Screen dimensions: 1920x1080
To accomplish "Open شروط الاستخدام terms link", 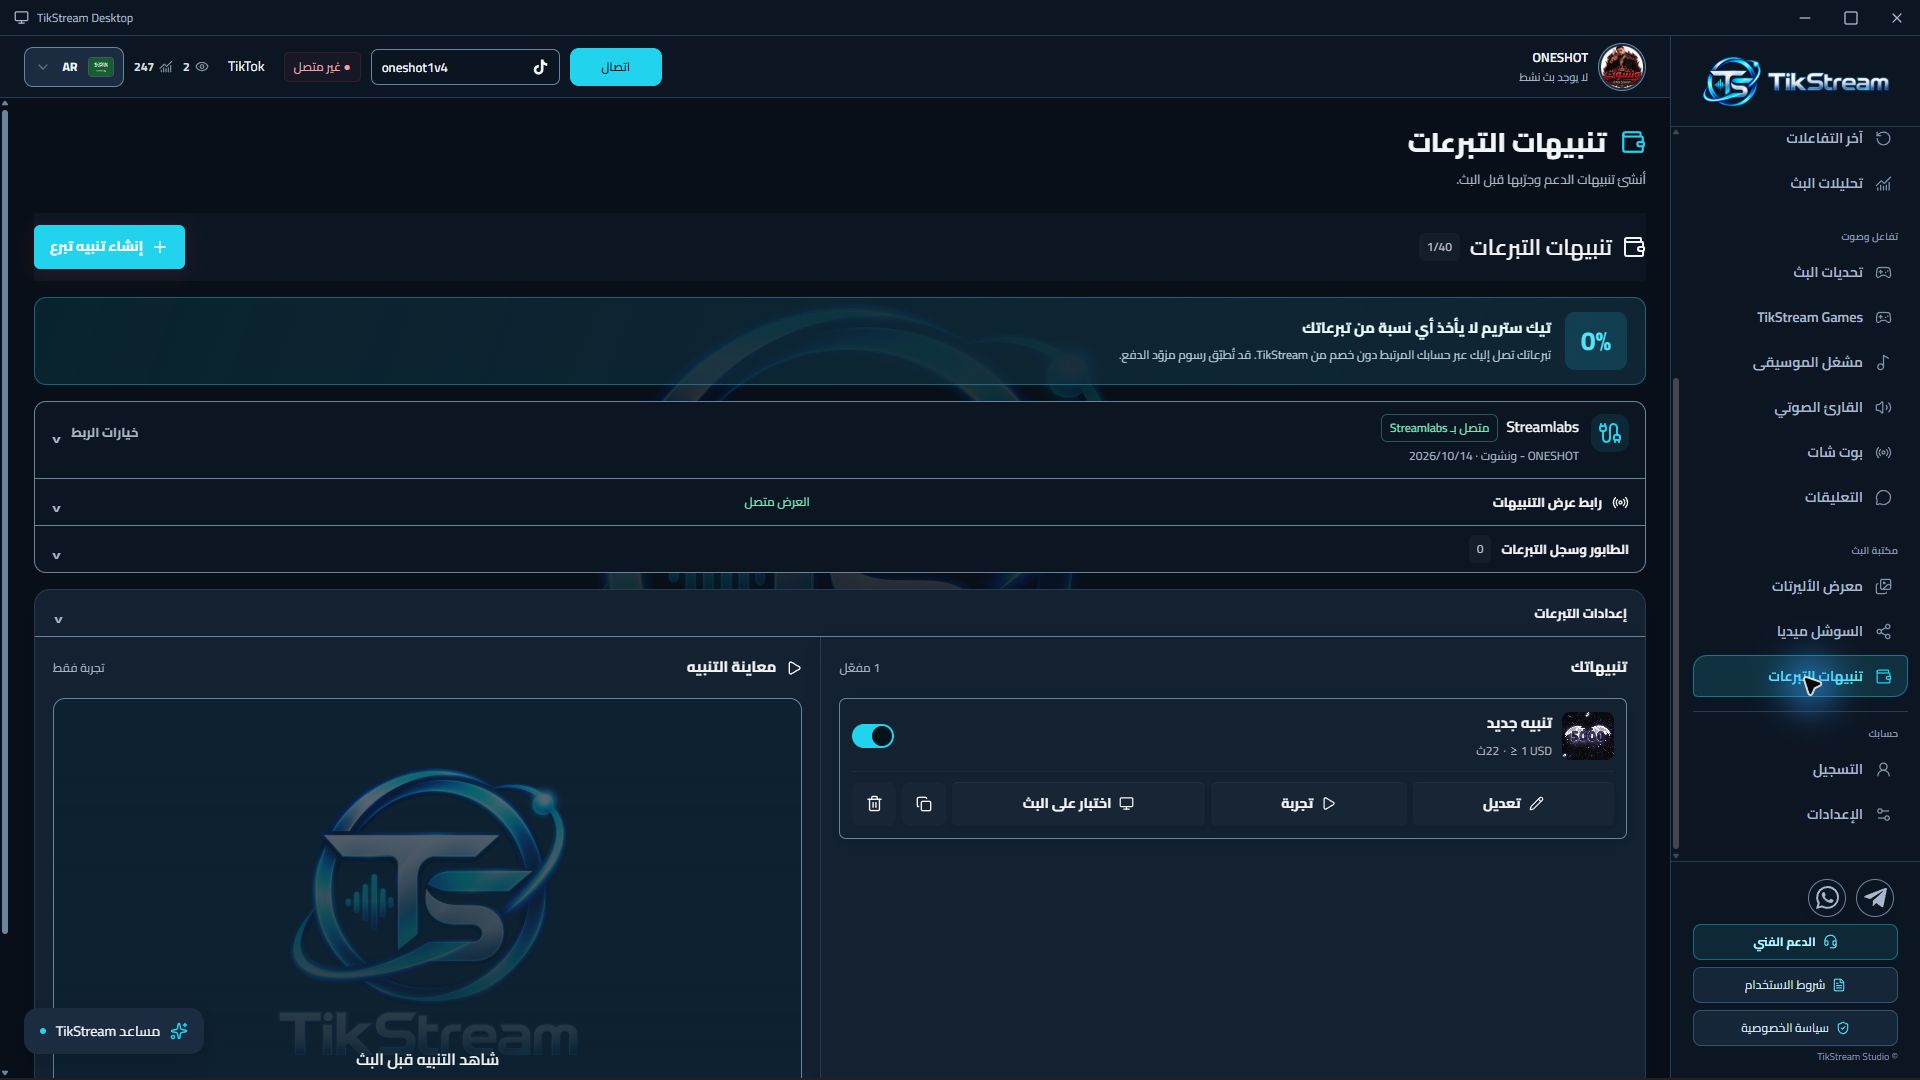I will [x=1795, y=985].
